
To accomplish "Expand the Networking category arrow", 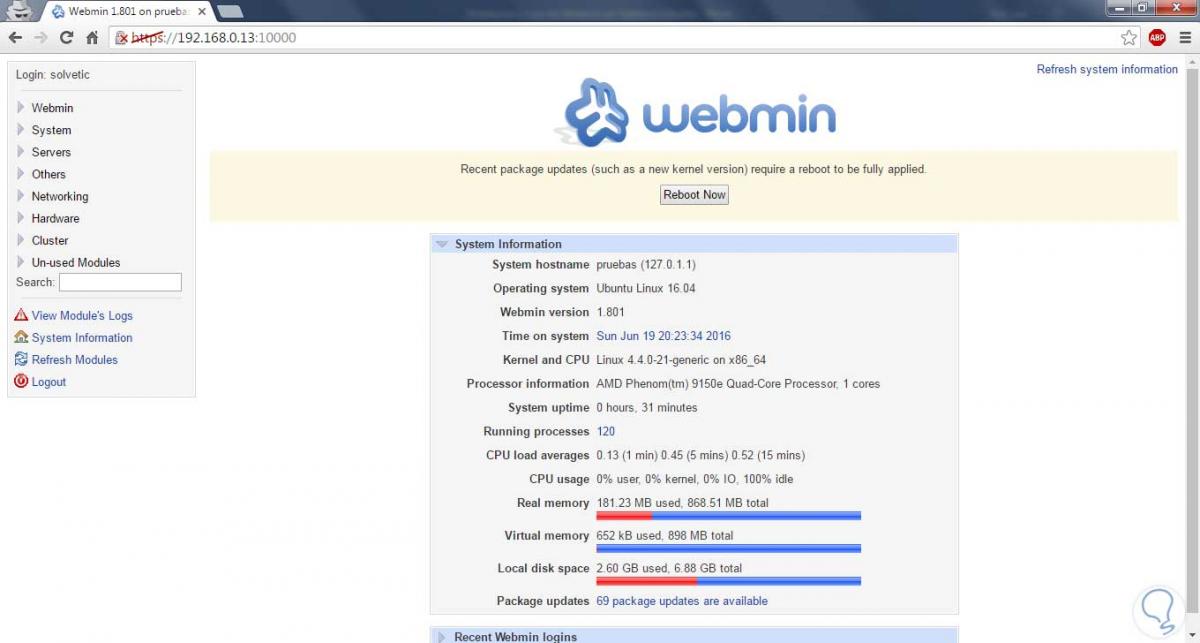I will [21, 195].
